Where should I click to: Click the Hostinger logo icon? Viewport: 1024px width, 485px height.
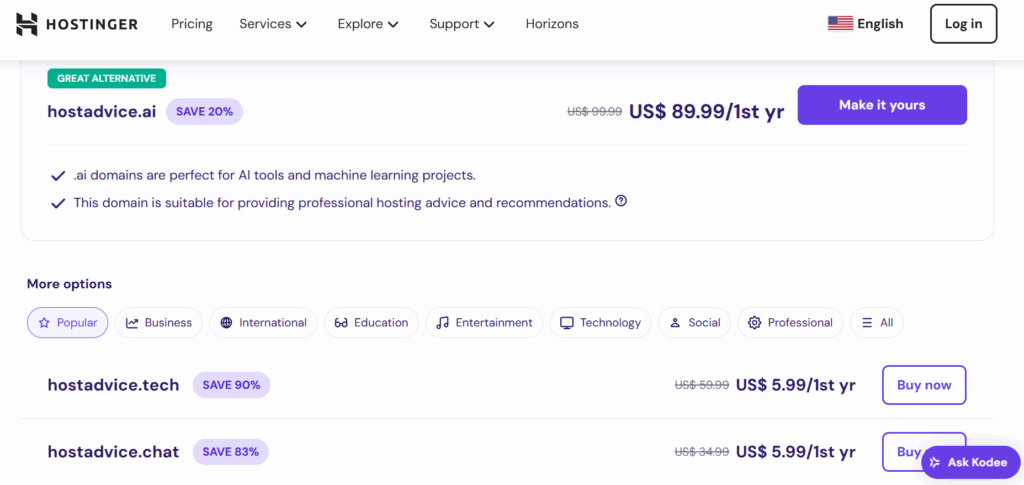coord(27,24)
